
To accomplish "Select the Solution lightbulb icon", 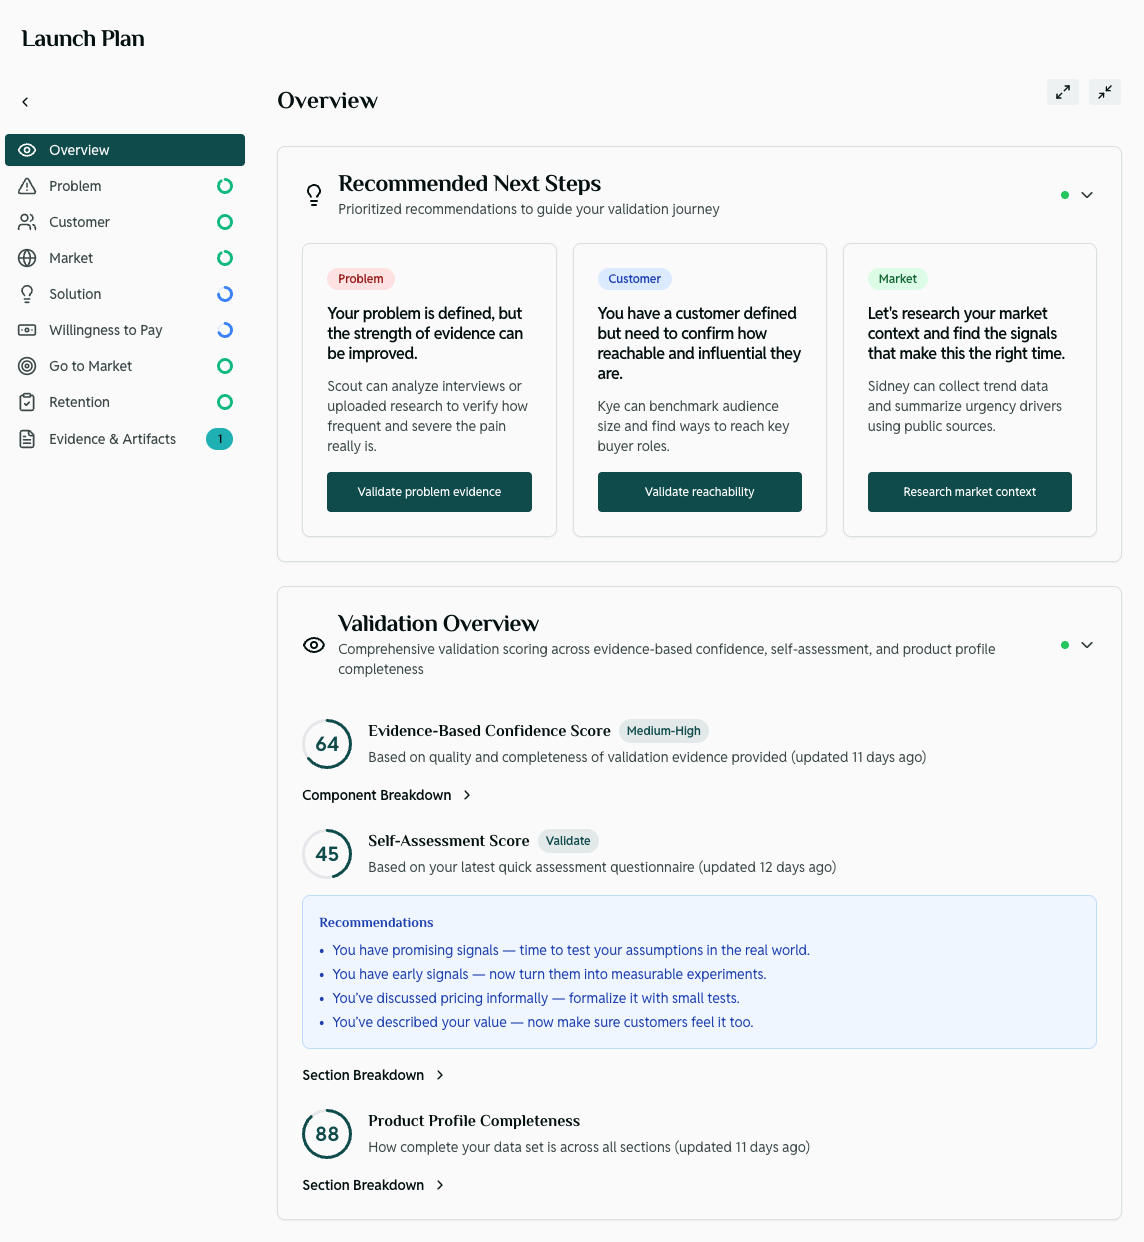I will pos(27,294).
